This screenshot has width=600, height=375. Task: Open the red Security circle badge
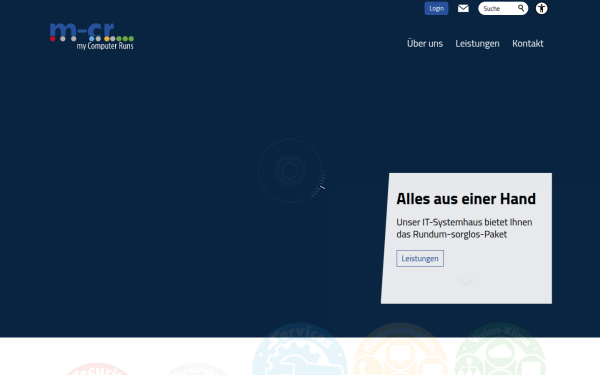(x=98, y=369)
